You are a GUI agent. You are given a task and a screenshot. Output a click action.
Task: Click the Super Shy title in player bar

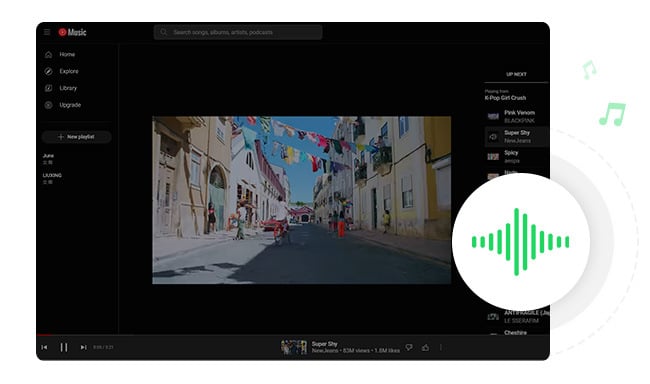click(324, 344)
